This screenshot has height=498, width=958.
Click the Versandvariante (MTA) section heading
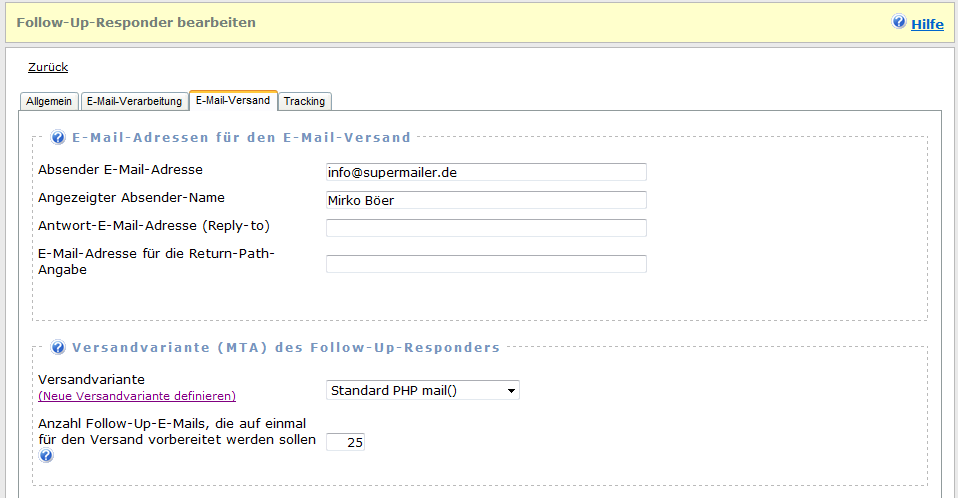(x=286, y=348)
